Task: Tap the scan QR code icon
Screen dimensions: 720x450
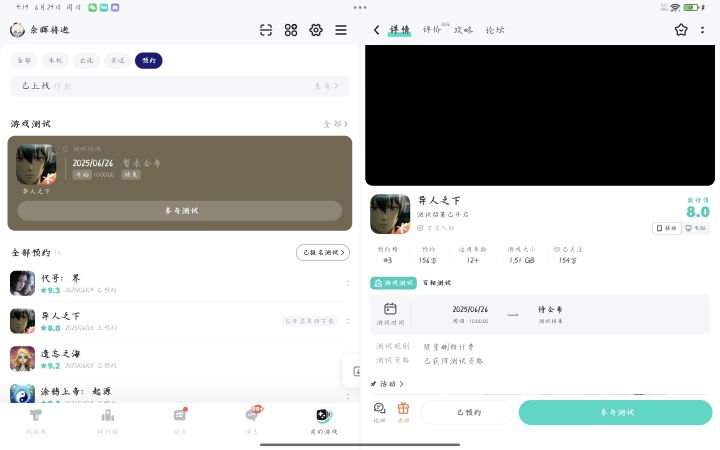Action: pyautogui.click(x=266, y=30)
